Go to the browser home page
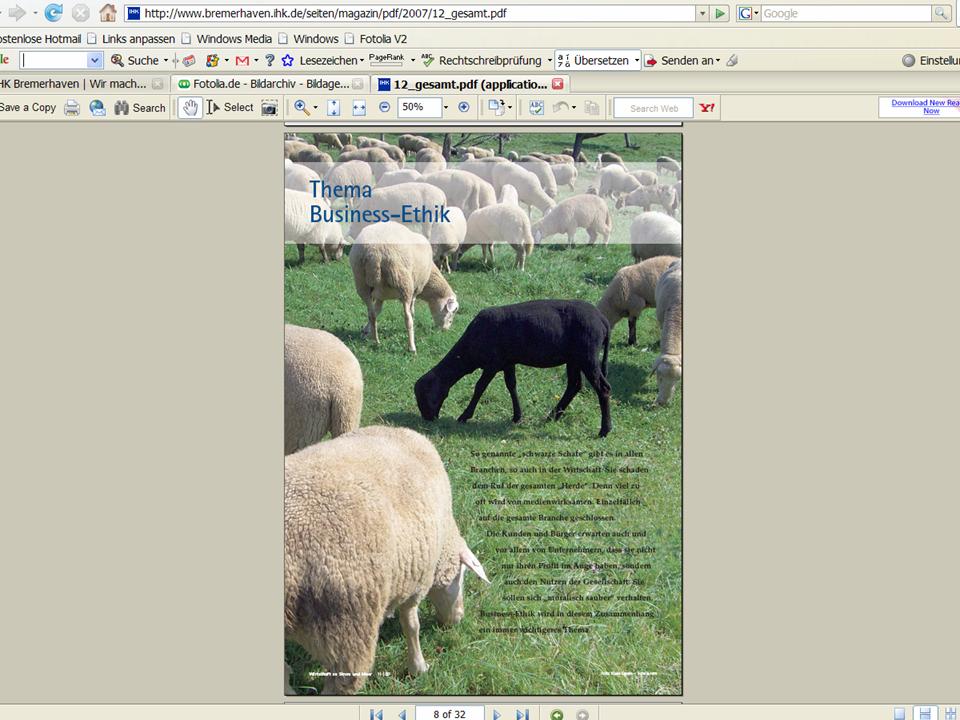This screenshot has width=960, height=720. pyautogui.click(x=107, y=13)
